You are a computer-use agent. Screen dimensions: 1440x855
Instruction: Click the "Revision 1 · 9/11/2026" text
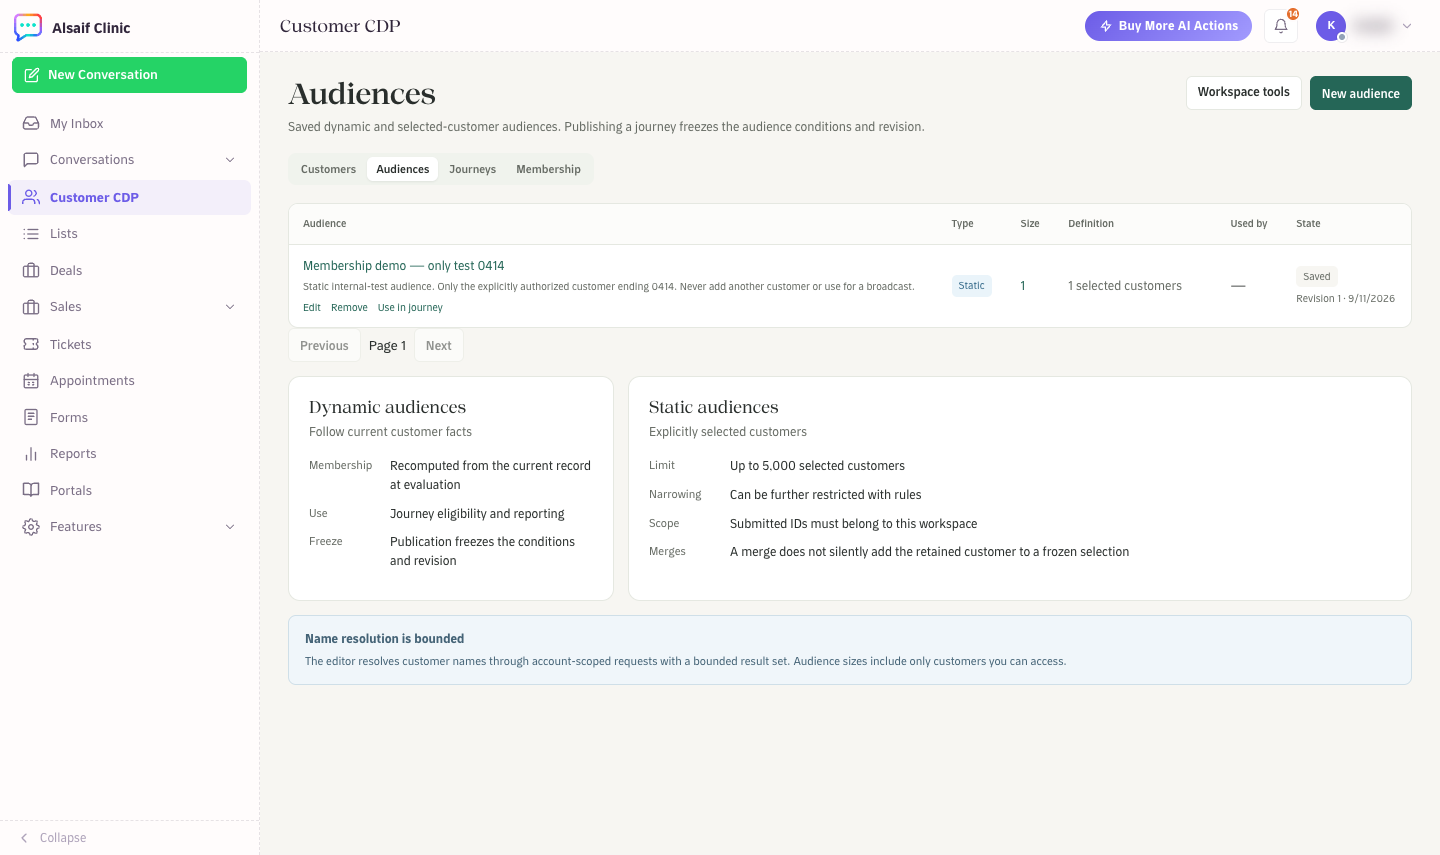[x=1346, y=299]
